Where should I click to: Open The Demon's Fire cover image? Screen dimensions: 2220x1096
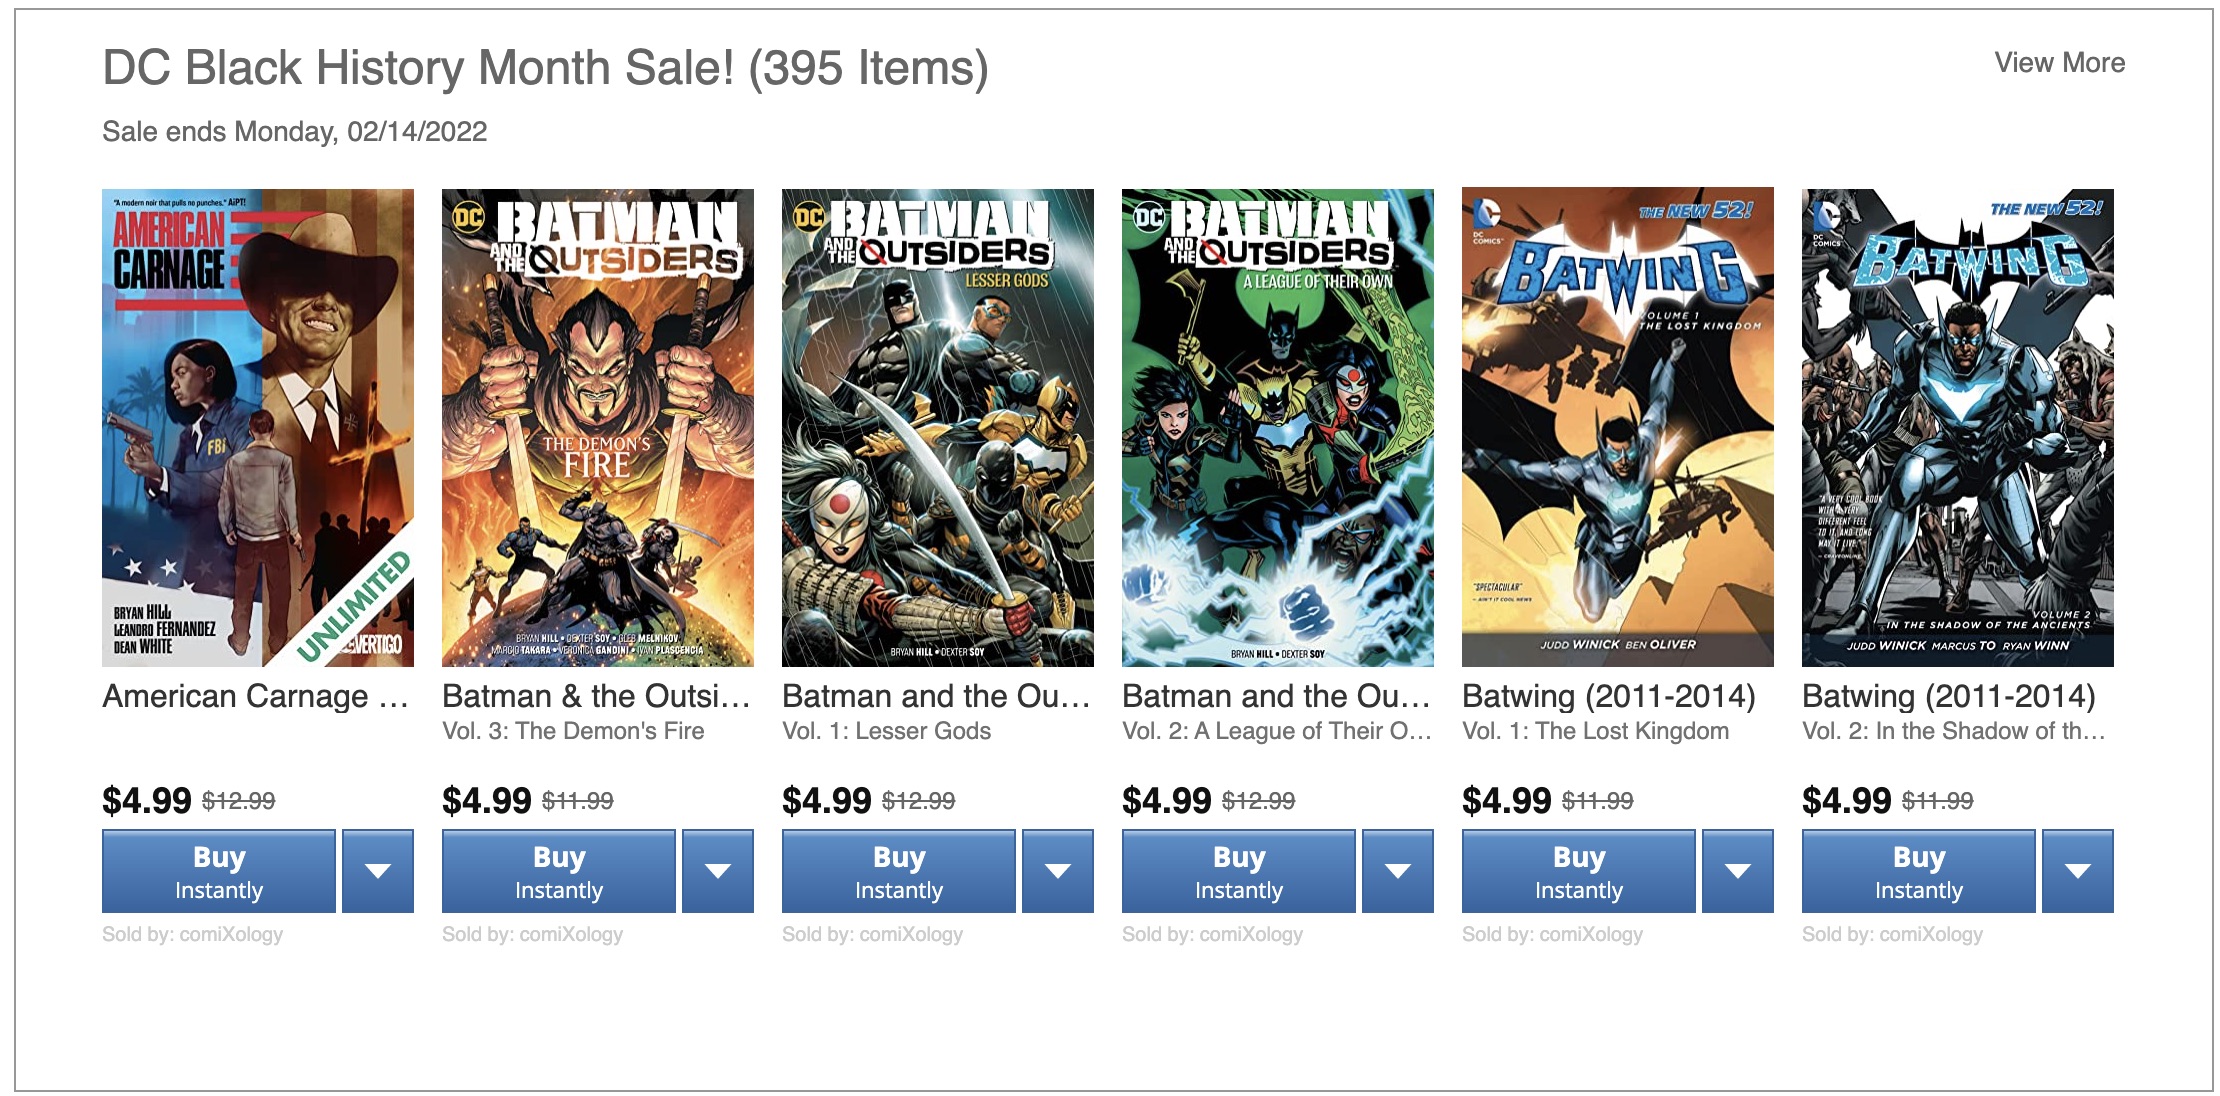point(598,428)
